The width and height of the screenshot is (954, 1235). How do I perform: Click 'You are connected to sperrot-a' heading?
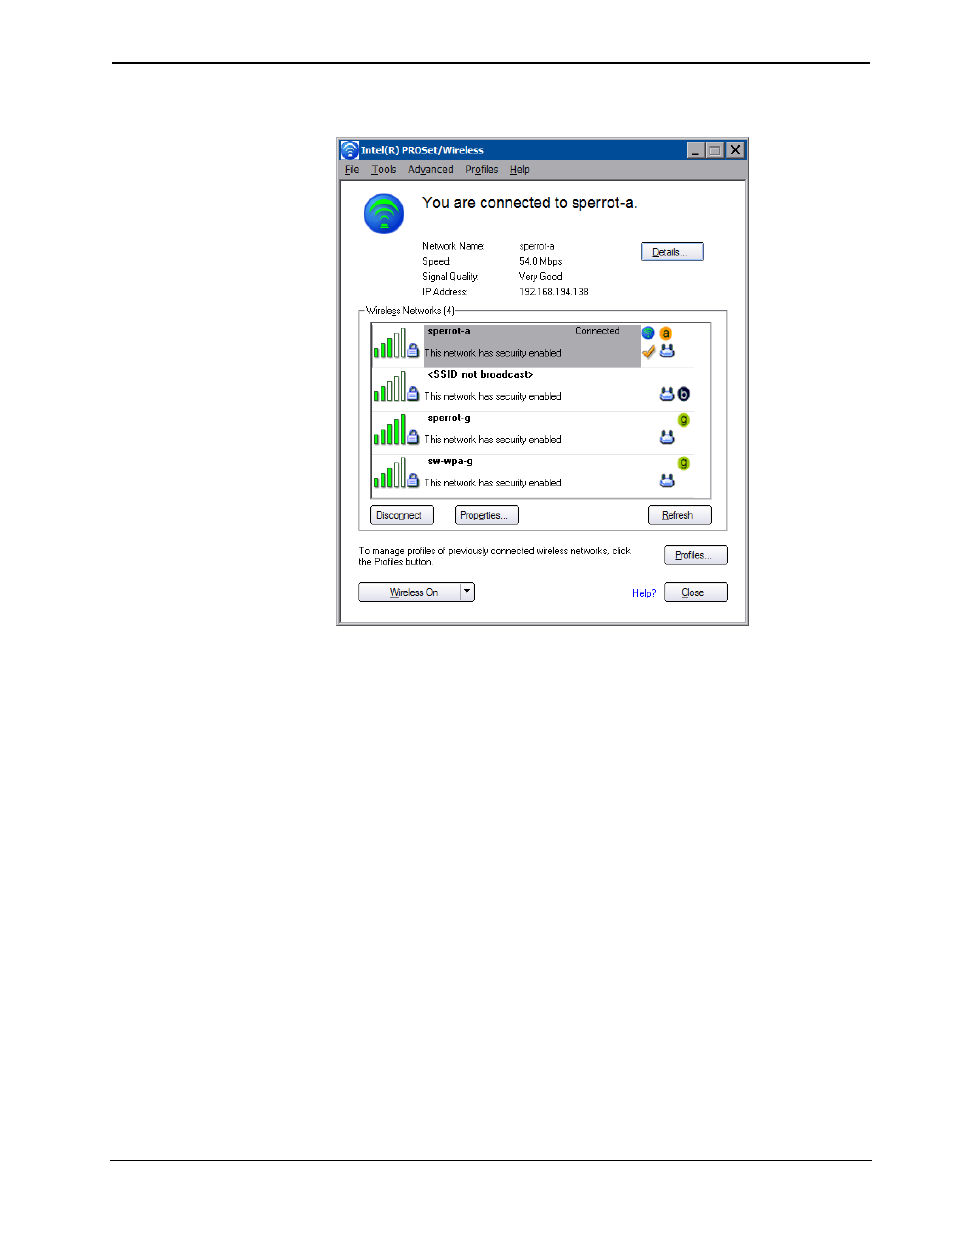529,203
